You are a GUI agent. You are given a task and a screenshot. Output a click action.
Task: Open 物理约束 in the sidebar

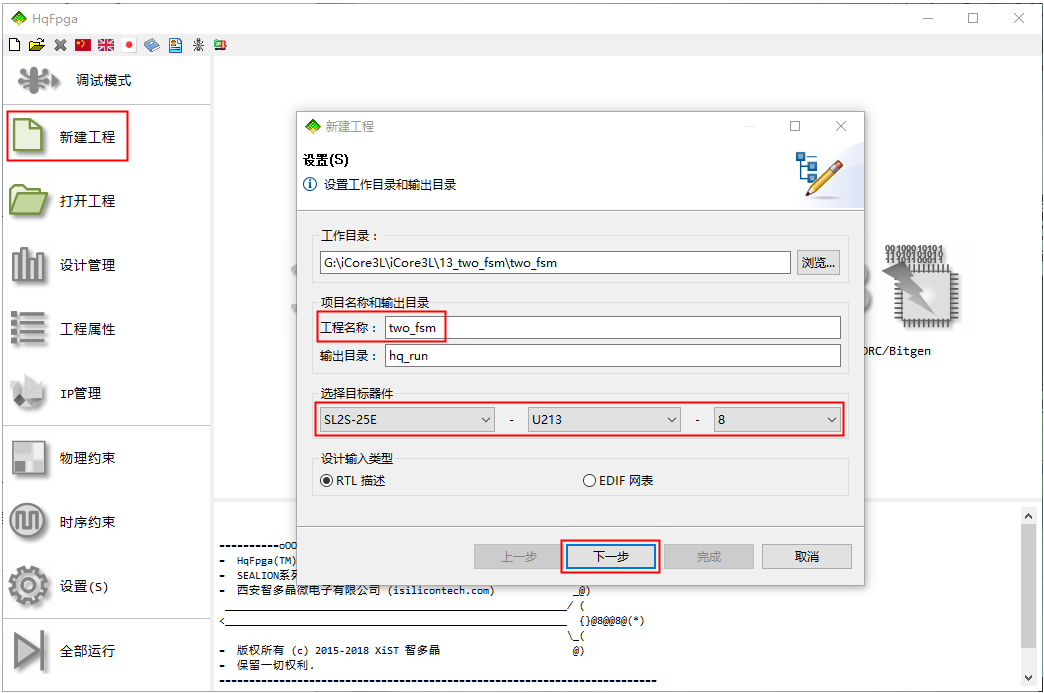(87, 458)
